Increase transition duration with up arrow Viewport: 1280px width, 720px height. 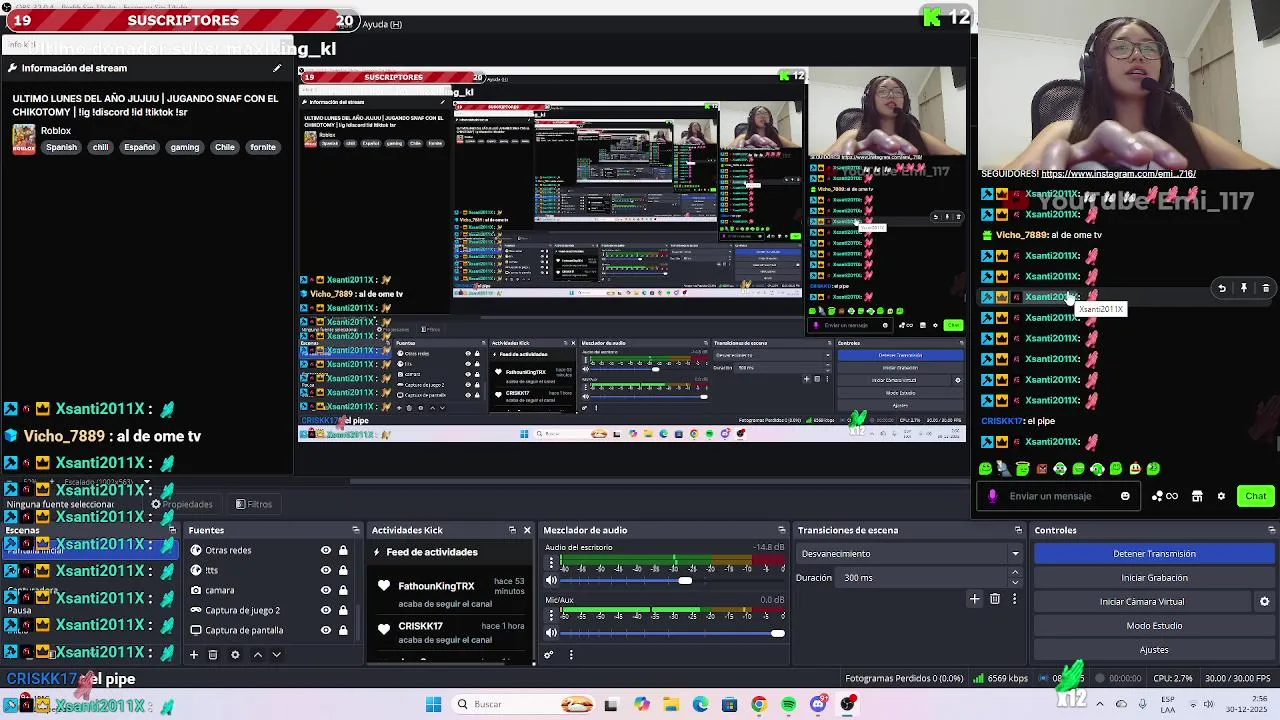coord(1015,573)
